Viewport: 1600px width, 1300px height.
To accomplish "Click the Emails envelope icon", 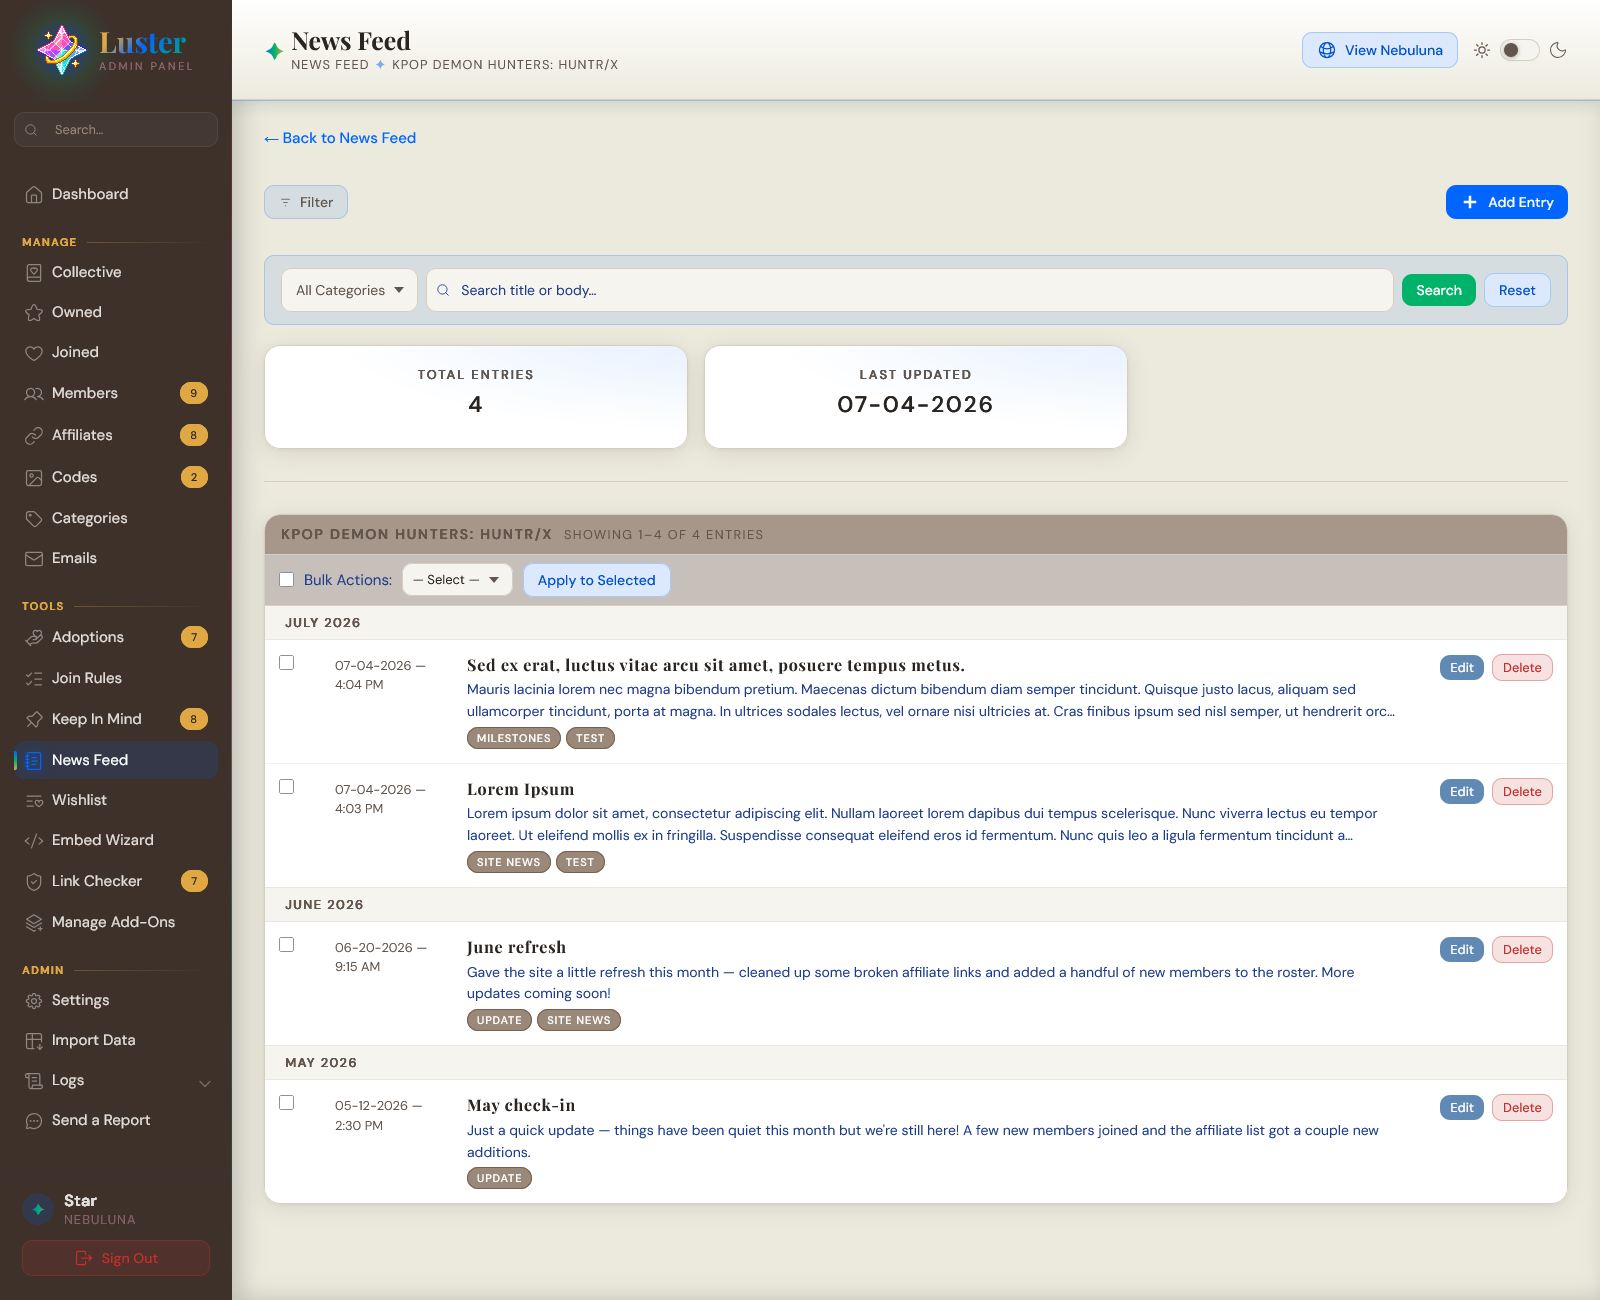I will pyautogui.click(x=34, y=559).
